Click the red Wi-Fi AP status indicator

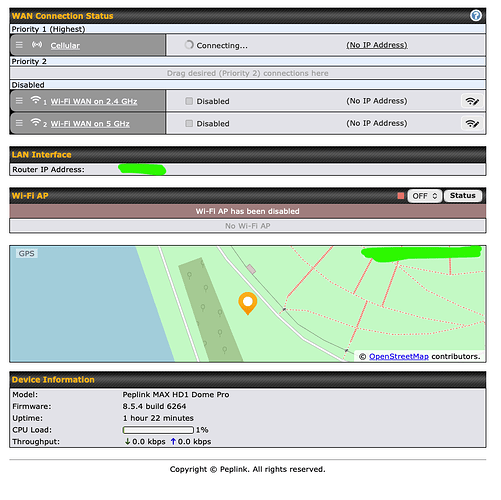click(x=401, y=196)
